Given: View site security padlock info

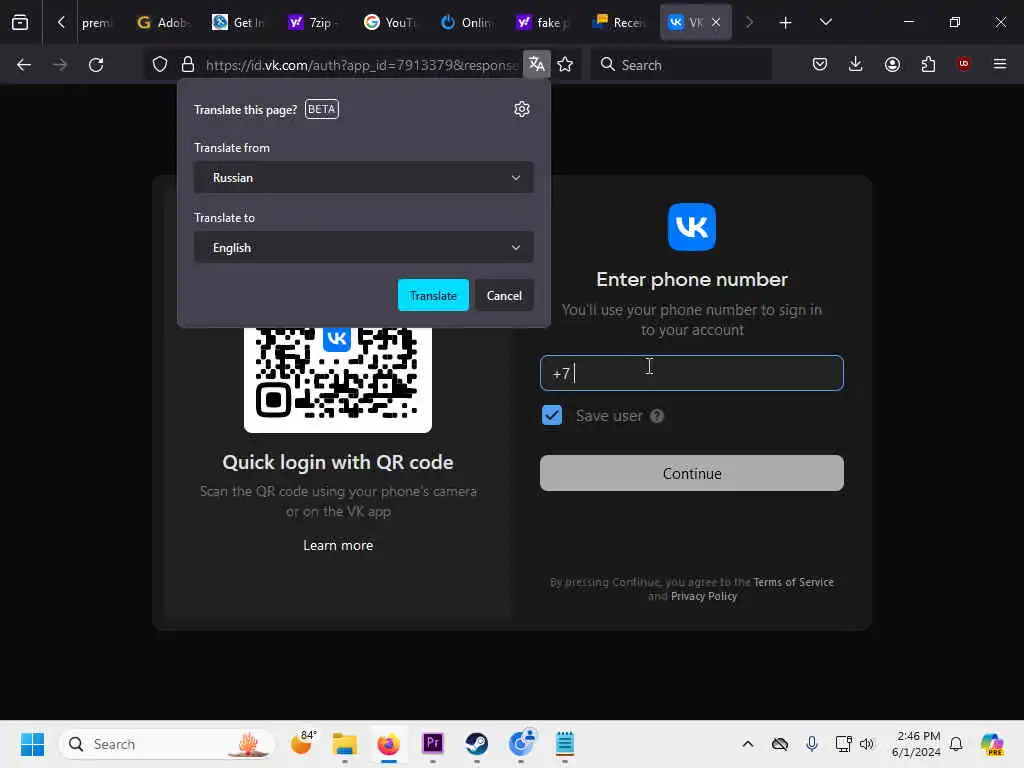Looking at the screenshot, I should [188, 65].
